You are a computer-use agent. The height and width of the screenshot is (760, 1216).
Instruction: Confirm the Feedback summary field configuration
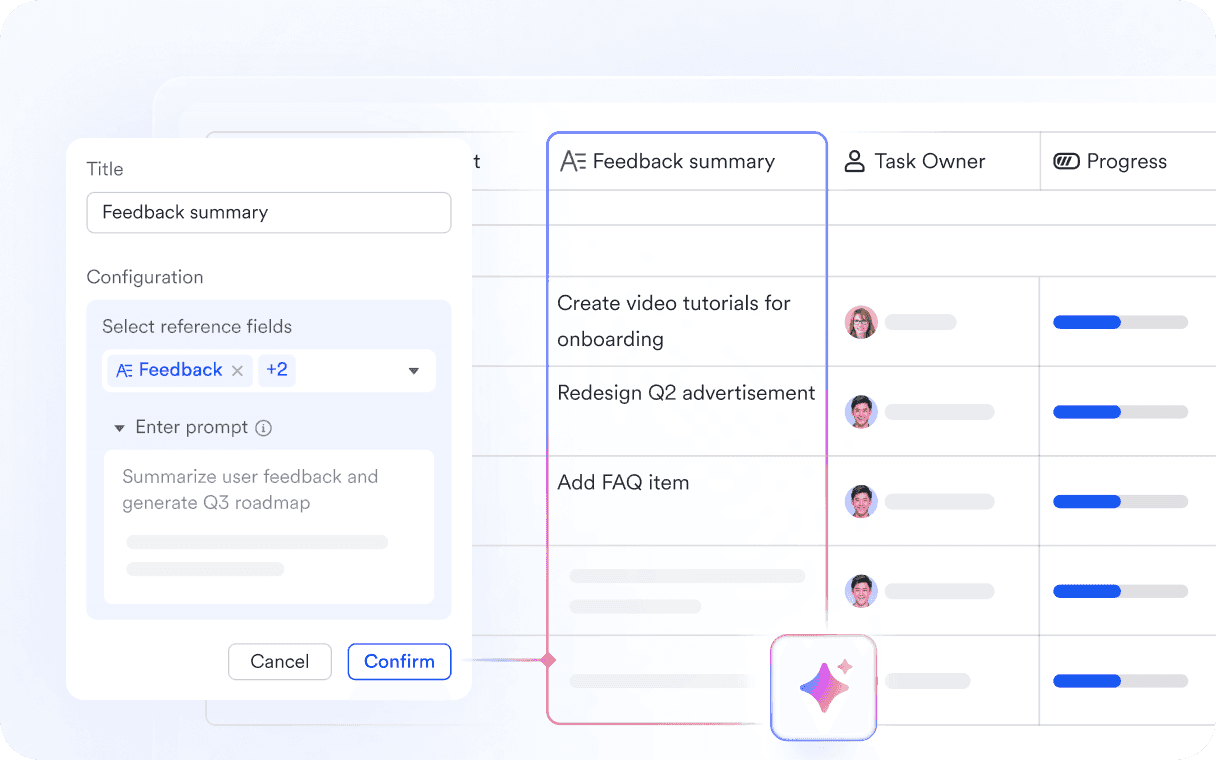[x=399, y=661]
